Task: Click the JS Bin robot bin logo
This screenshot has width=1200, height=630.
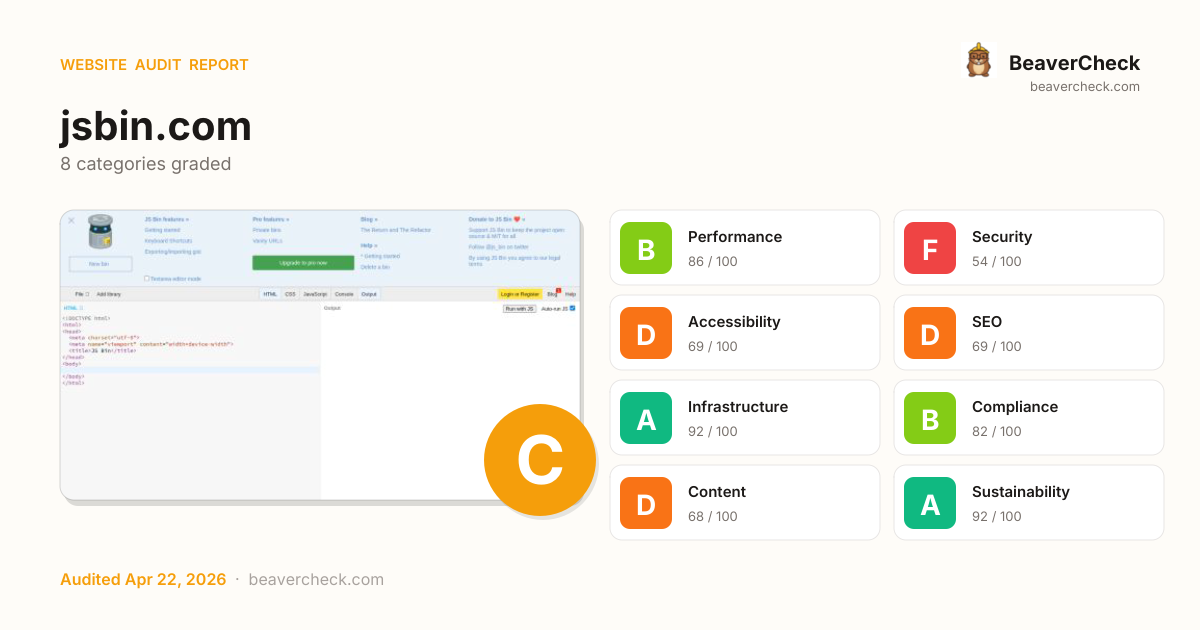Action: (100, 234)
